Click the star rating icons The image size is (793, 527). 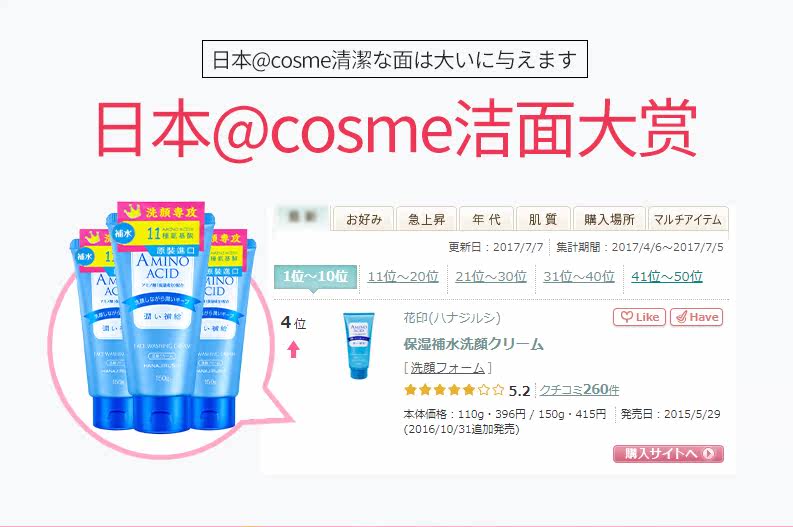tap(454, 390)
